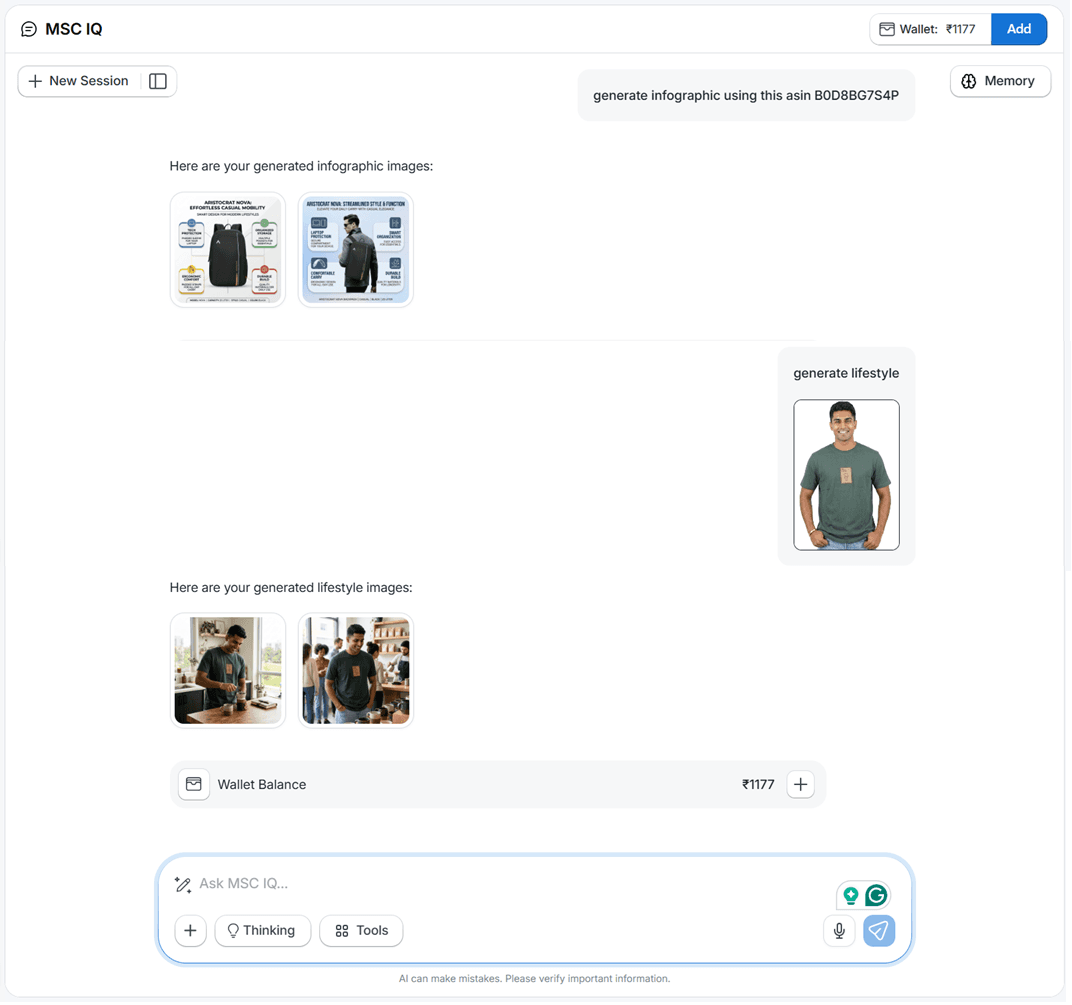Viewport: 1072px width, 1005px height.
Task: Click the send message paper plane button
Action: click(879, 930)
